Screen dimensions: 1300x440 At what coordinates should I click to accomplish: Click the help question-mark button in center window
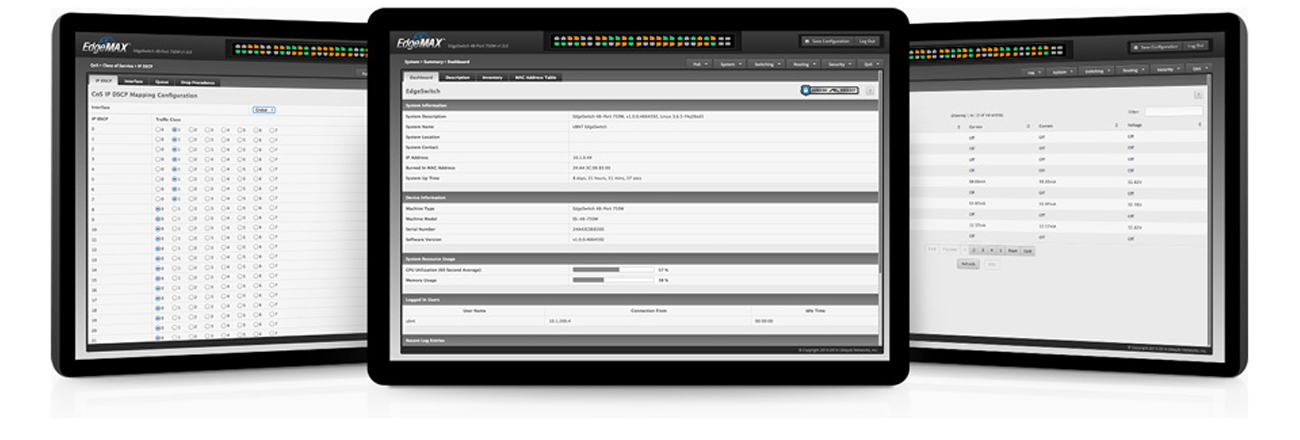pyautogui.click(x=870, y=90)
